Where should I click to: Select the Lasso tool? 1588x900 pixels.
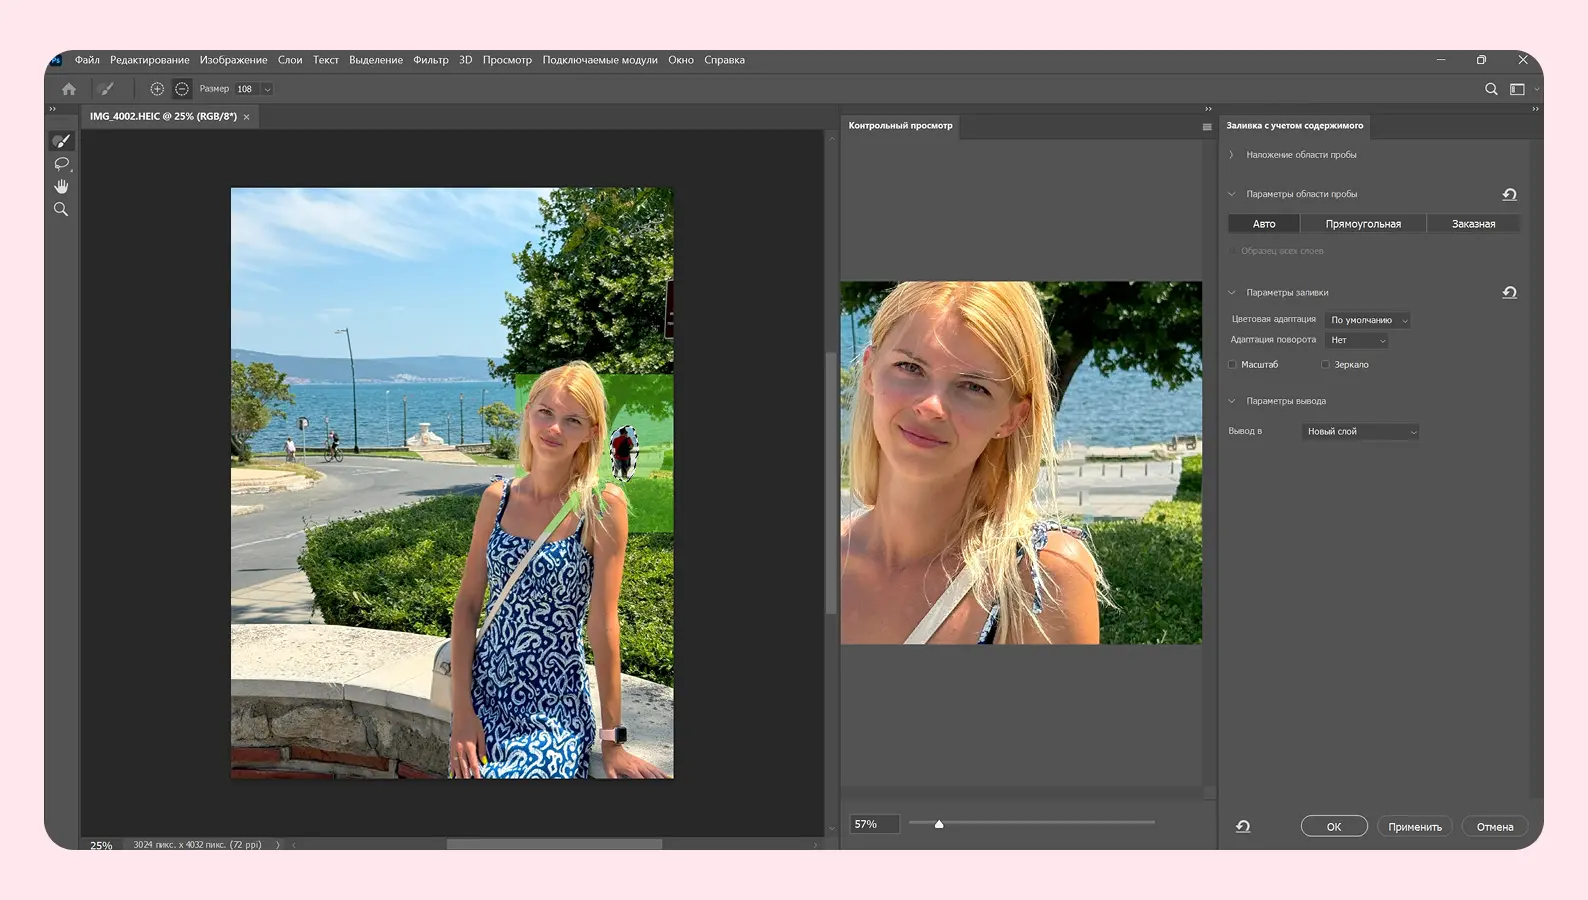(61, 164)
